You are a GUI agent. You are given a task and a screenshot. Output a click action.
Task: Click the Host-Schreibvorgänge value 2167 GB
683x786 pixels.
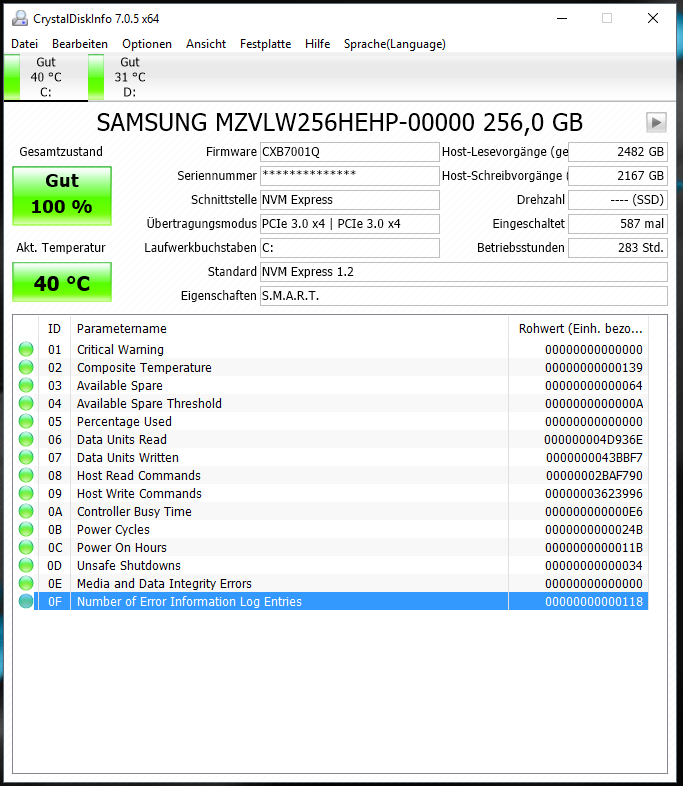[x=618, y=176]
